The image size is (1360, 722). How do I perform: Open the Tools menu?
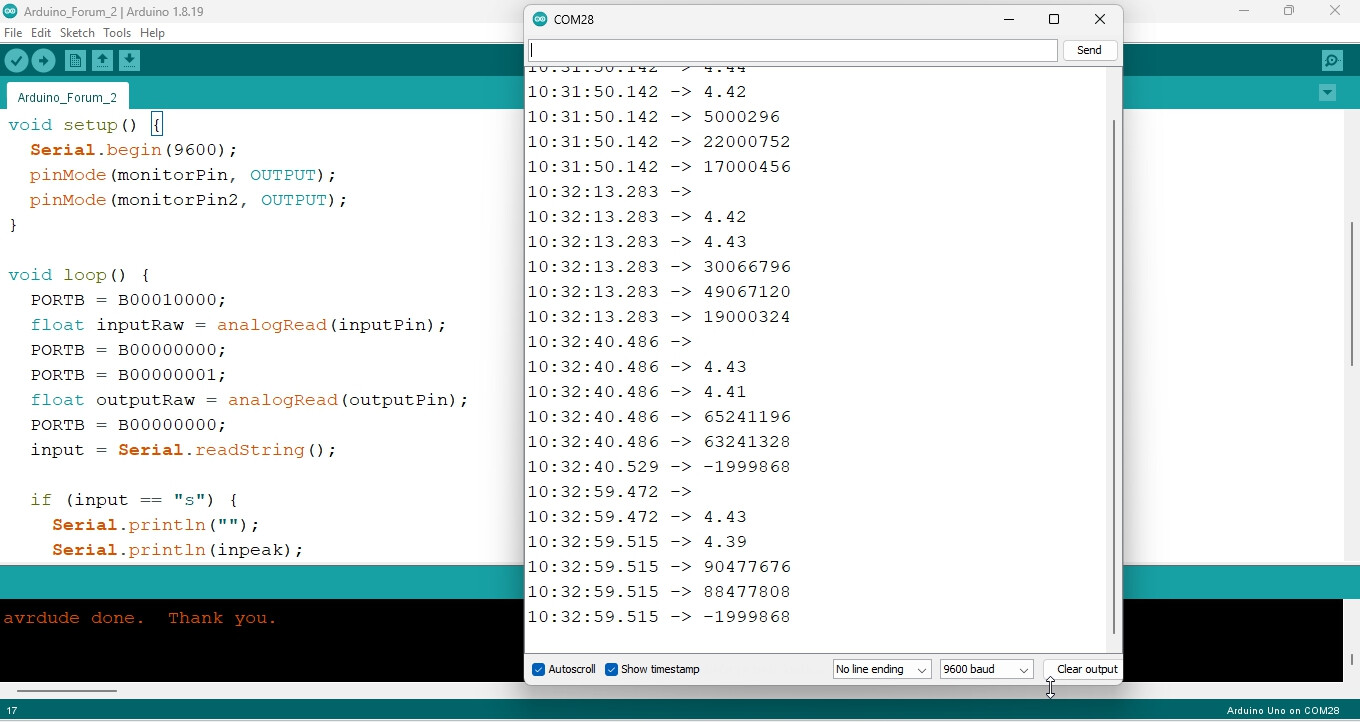pos(117,32)
